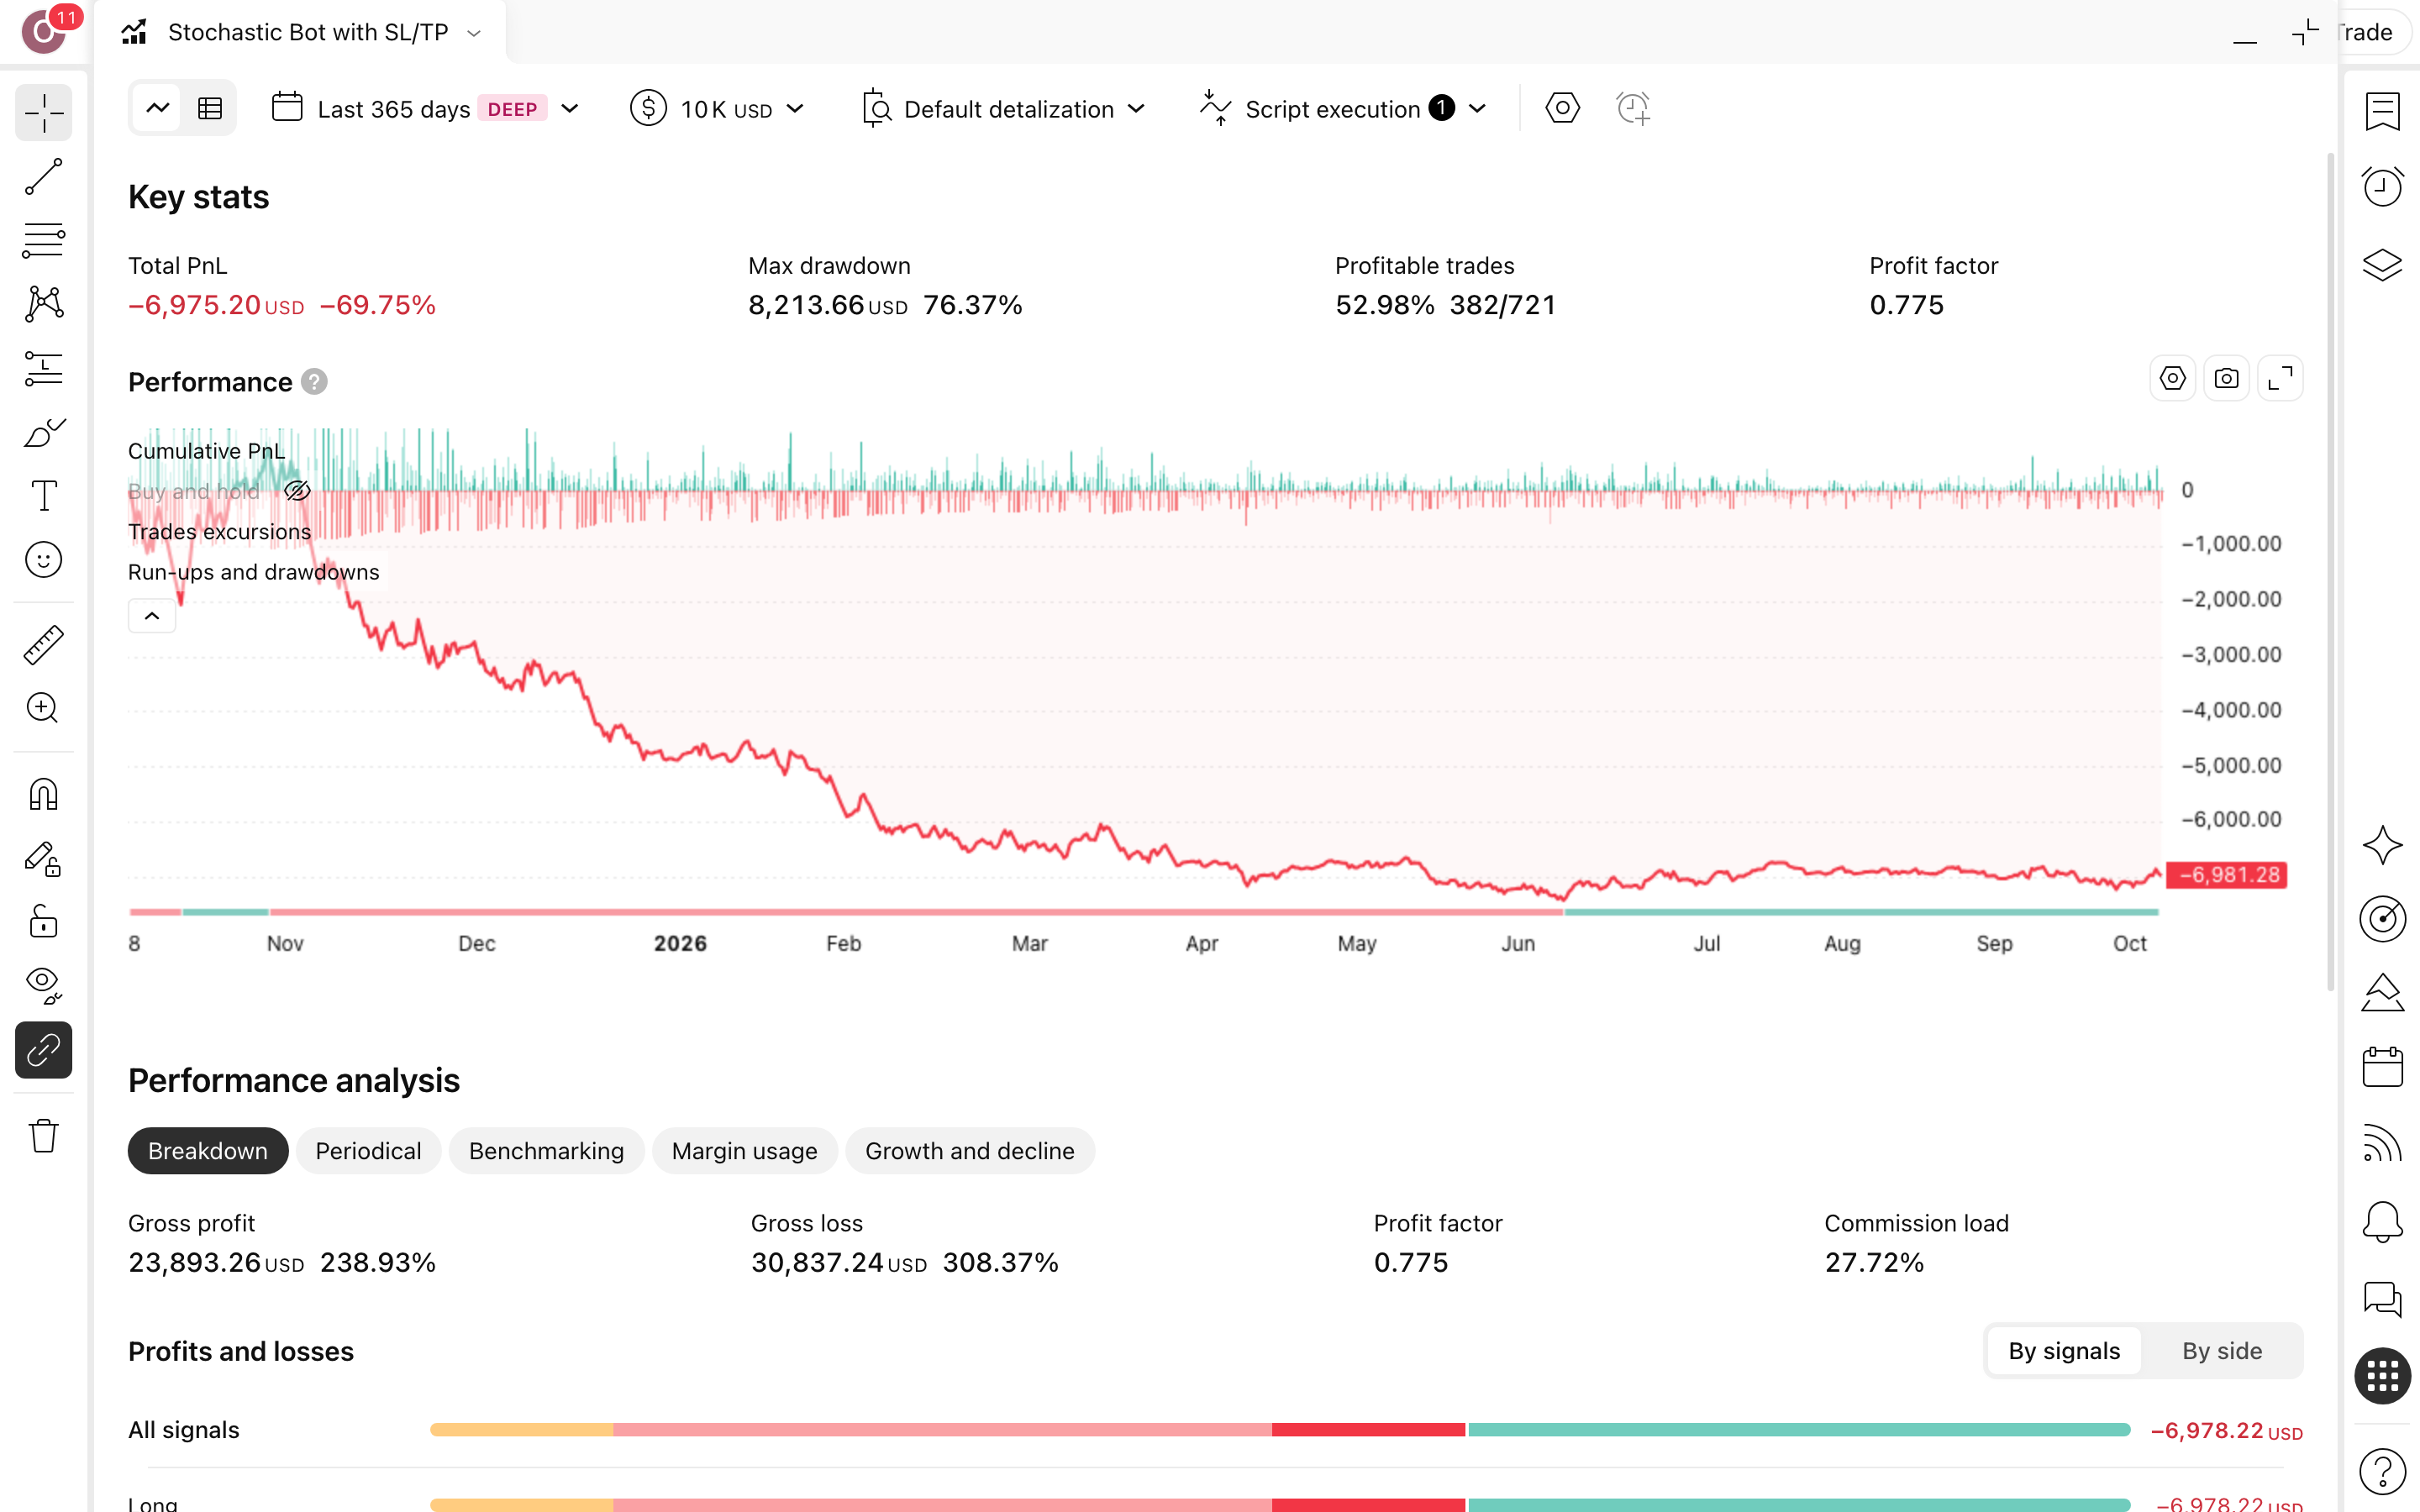Toggle Buy and hold visibility eye

pyautogui.click(x=297, y=491)
